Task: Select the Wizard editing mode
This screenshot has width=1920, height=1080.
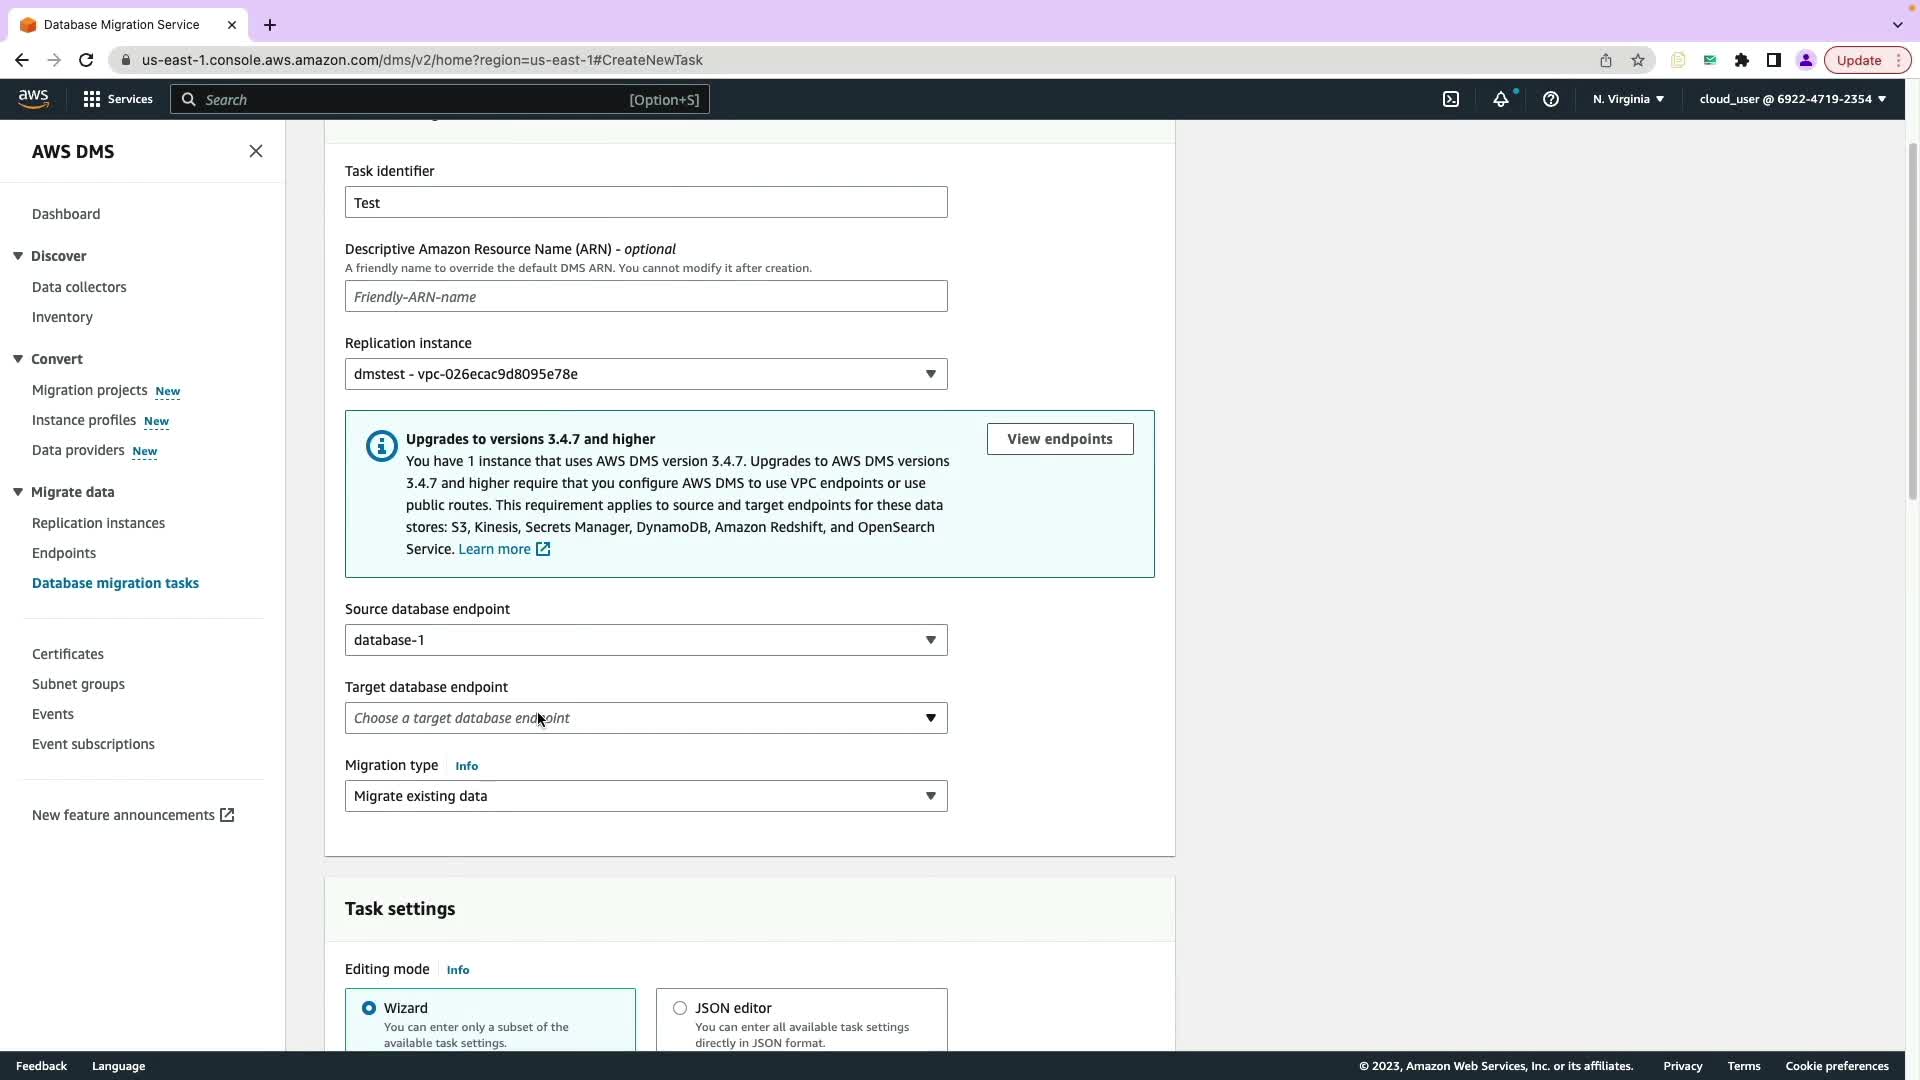Action: click(369, 1008)
